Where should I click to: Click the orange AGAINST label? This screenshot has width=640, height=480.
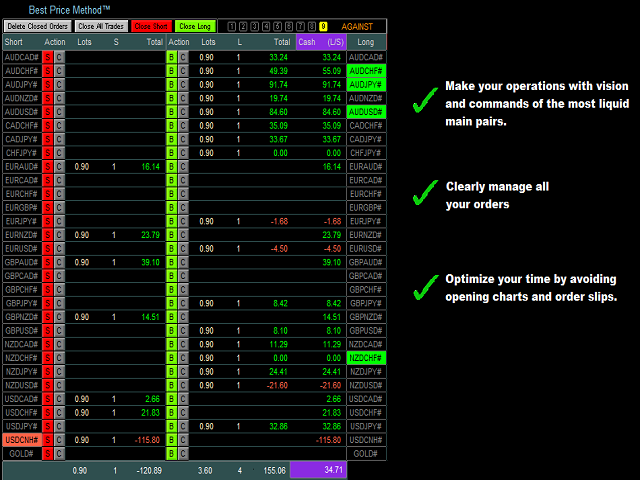point(357,27)
